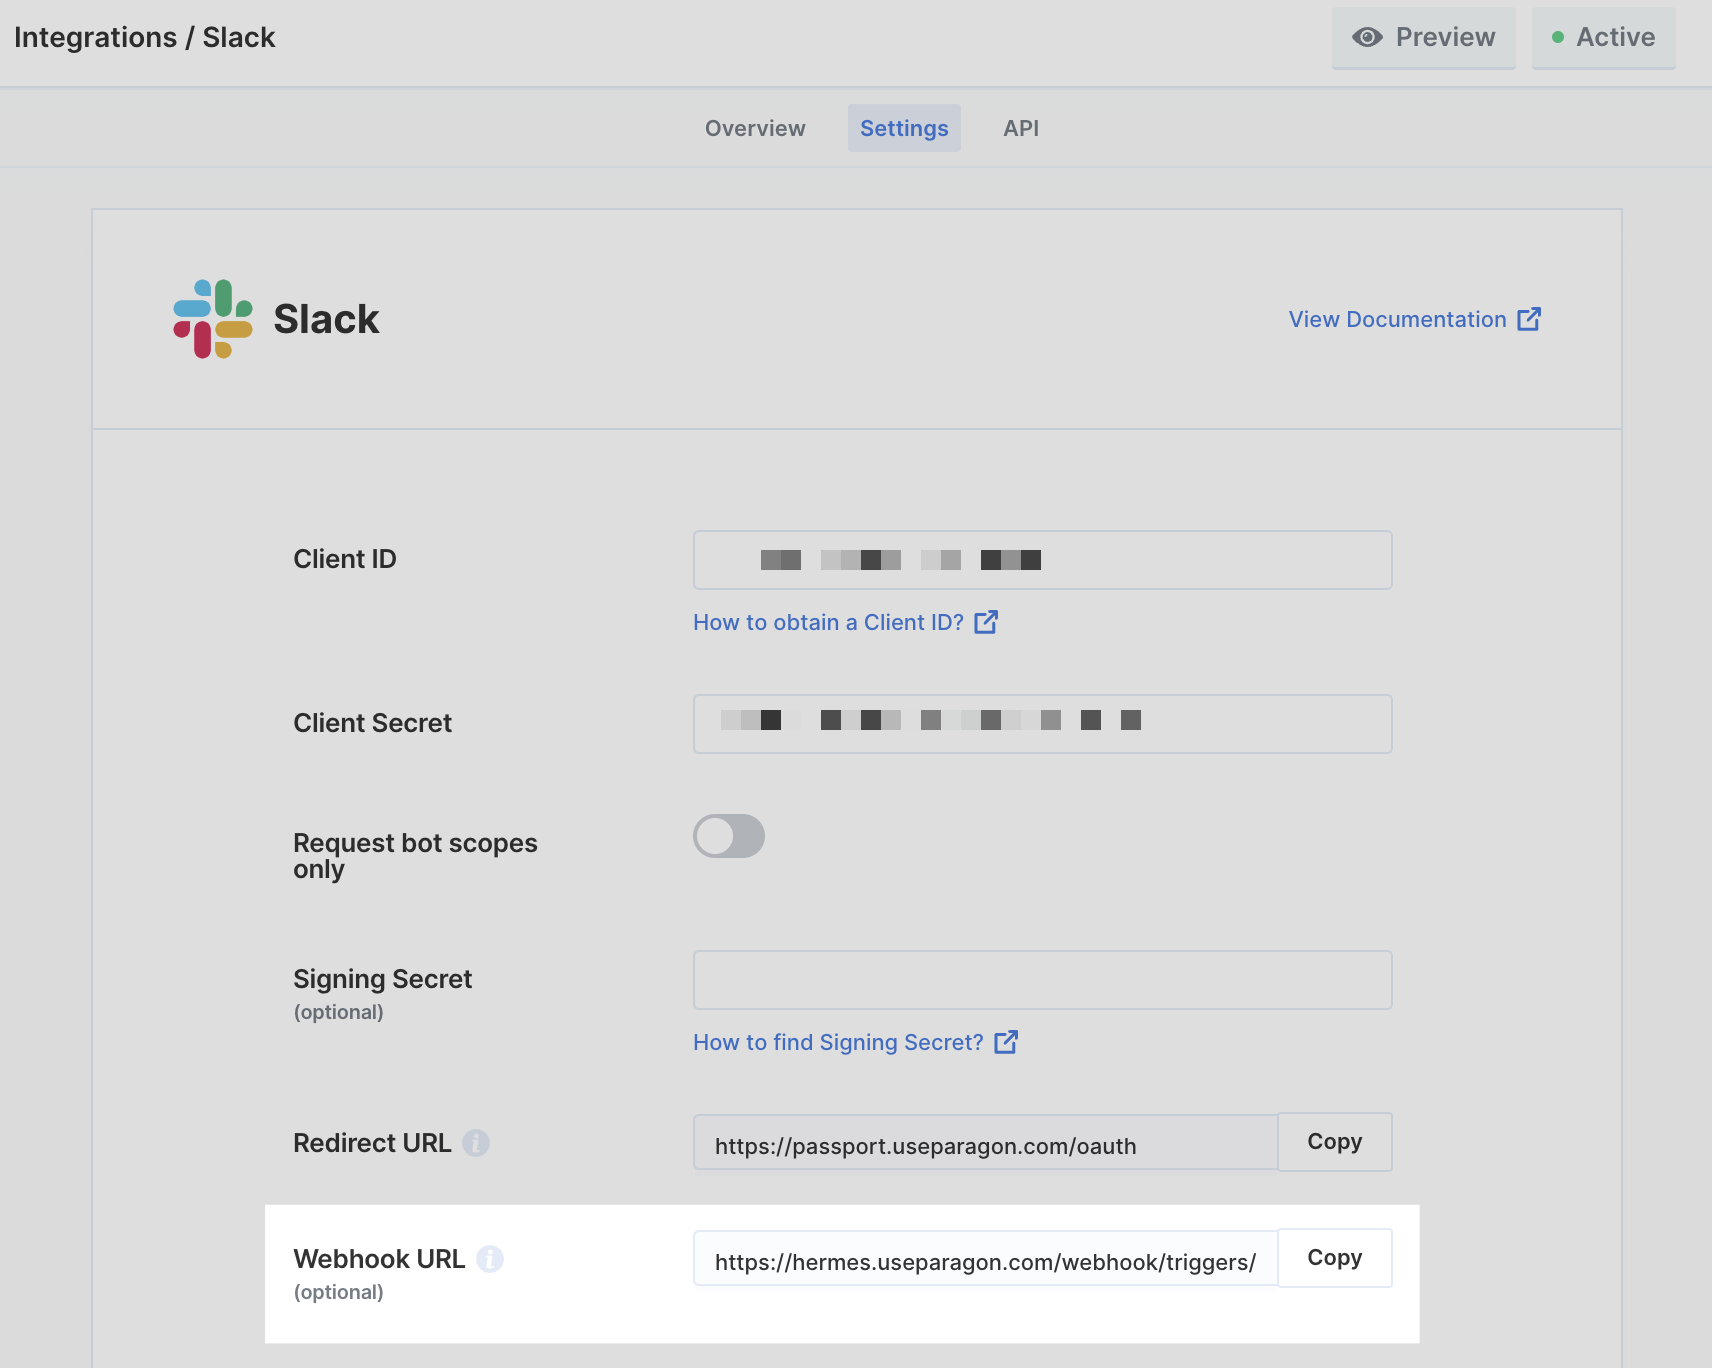Click the Redirect URL info icon

pyautogui.click(x=476, y=1143)
